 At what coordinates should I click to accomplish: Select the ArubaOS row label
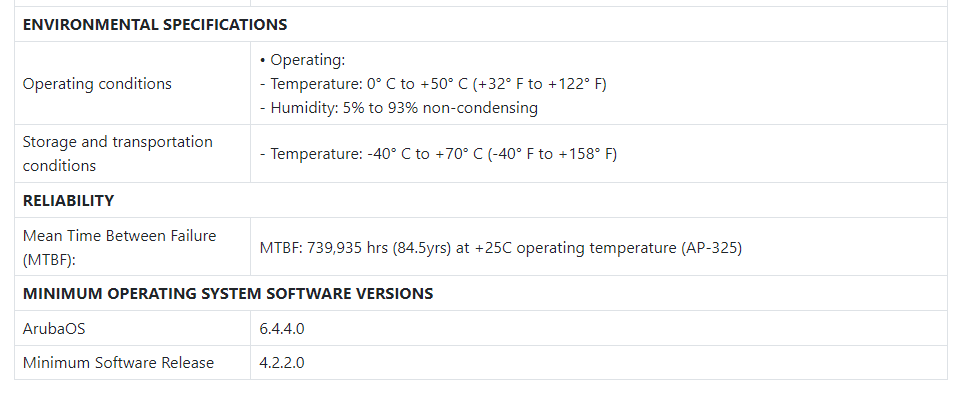[x=54, y=329]
